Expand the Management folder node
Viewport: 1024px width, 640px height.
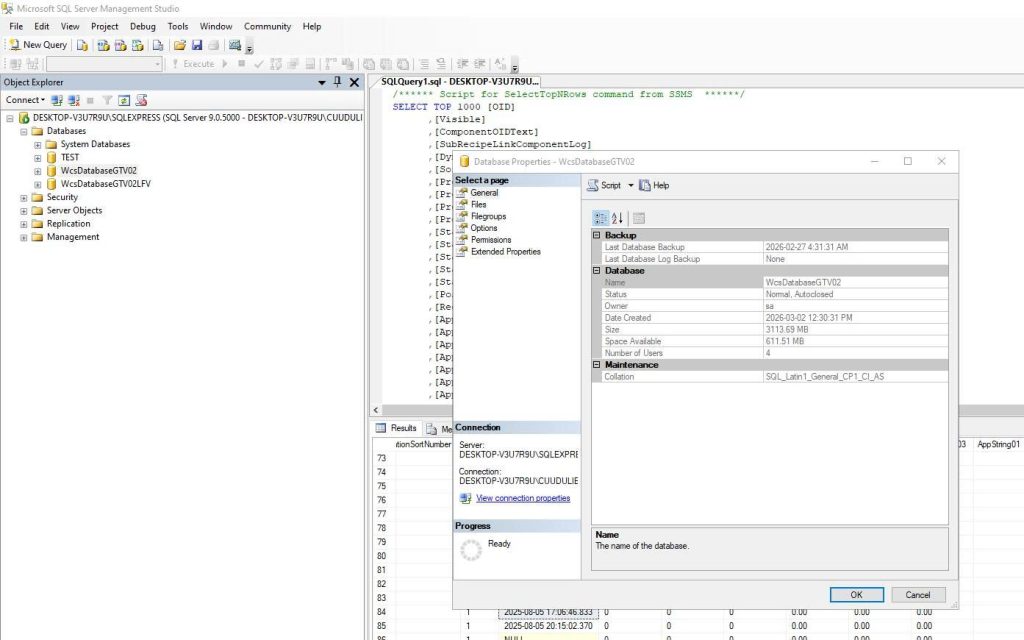pos(24,238)
